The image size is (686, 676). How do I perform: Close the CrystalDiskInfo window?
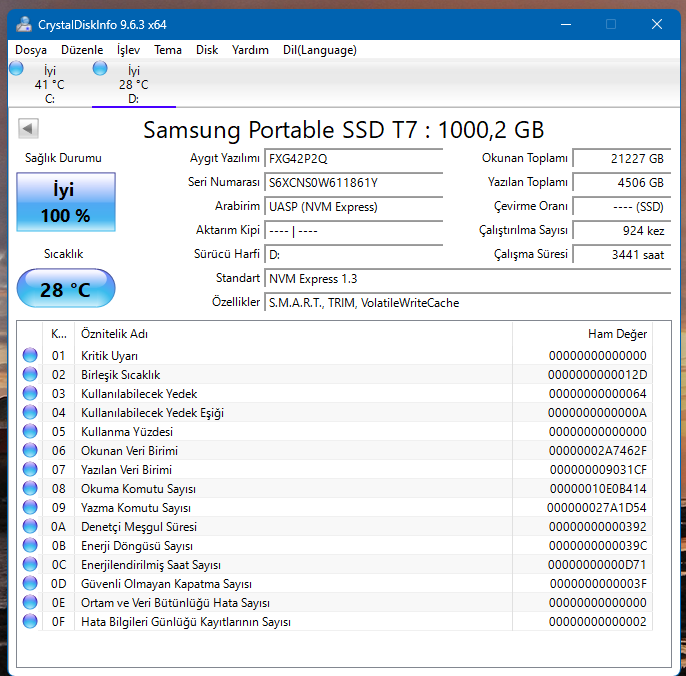tap(657, 25)
